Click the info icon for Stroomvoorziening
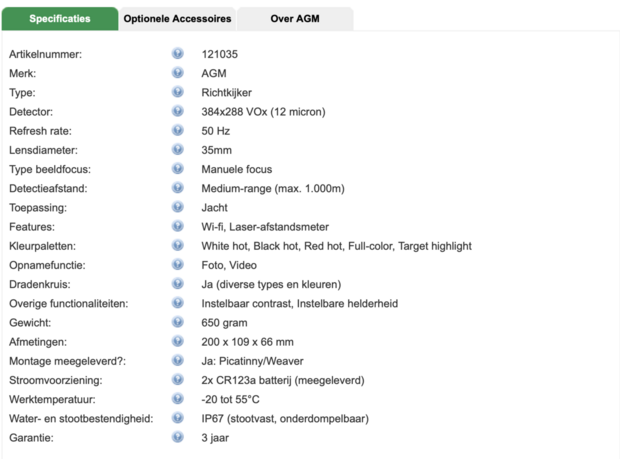Screen dimensions: 620x459 click(x=177, y=380)
